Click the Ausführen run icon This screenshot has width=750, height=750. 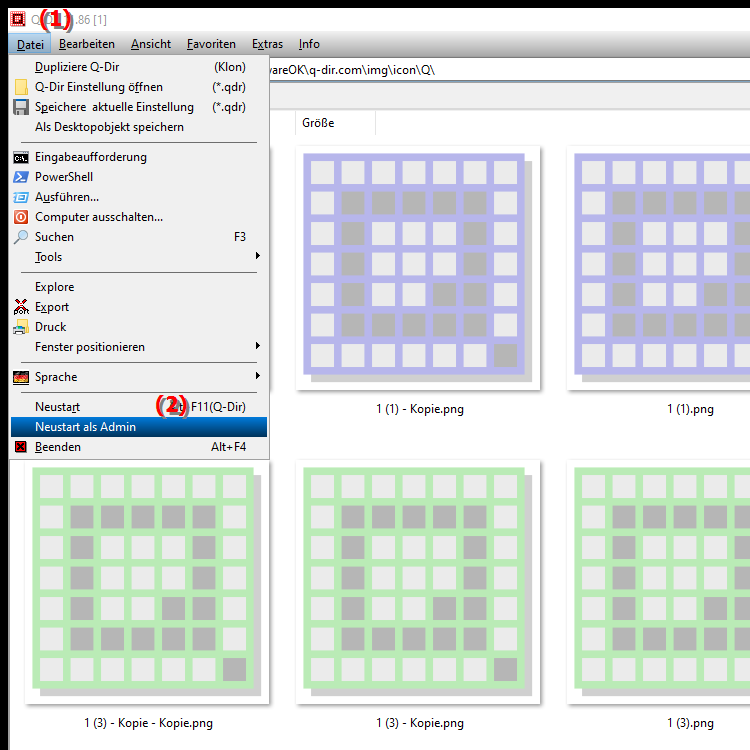click(21, 197)
